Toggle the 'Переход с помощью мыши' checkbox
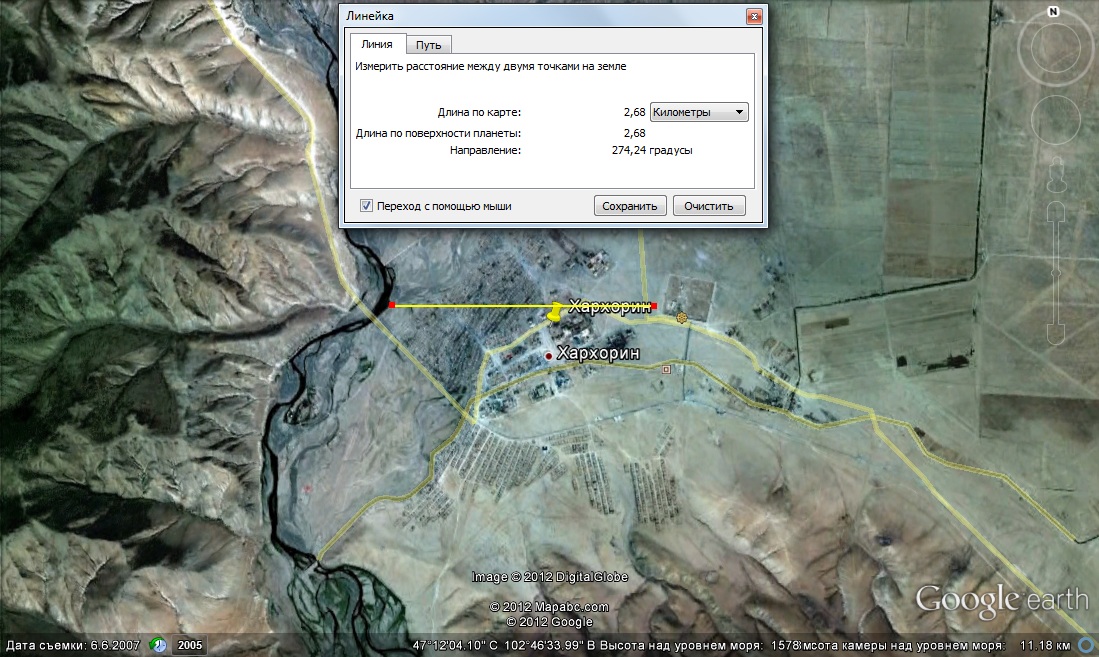1099x657 pixels. click(366, 206)
